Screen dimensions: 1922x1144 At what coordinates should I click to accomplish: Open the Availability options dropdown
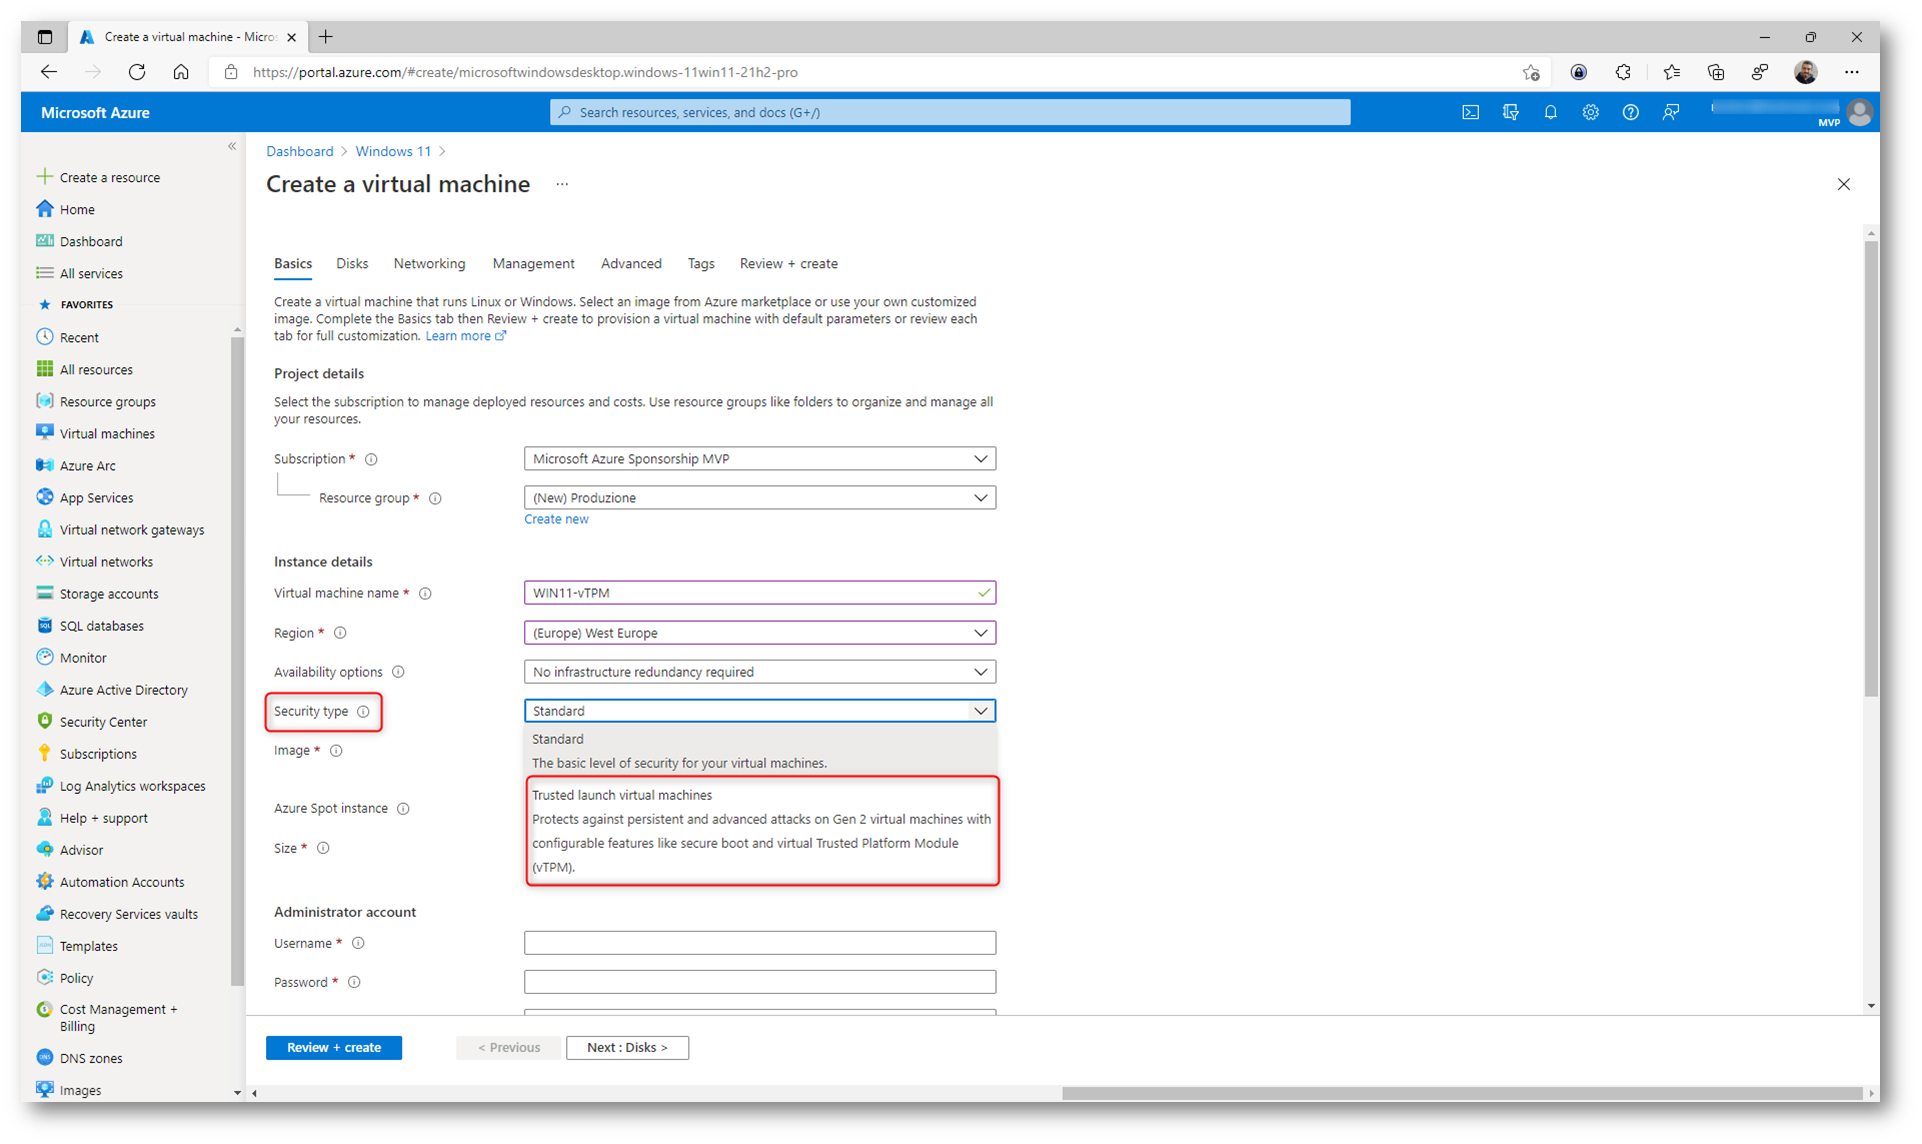point(760,671)
